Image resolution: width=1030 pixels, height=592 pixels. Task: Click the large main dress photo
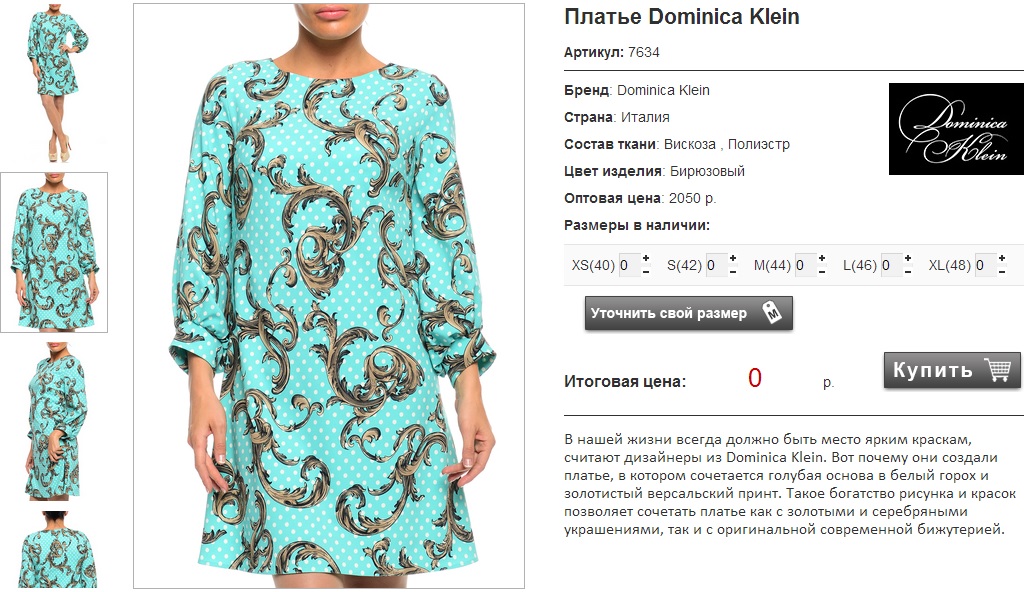click(328, 296)
